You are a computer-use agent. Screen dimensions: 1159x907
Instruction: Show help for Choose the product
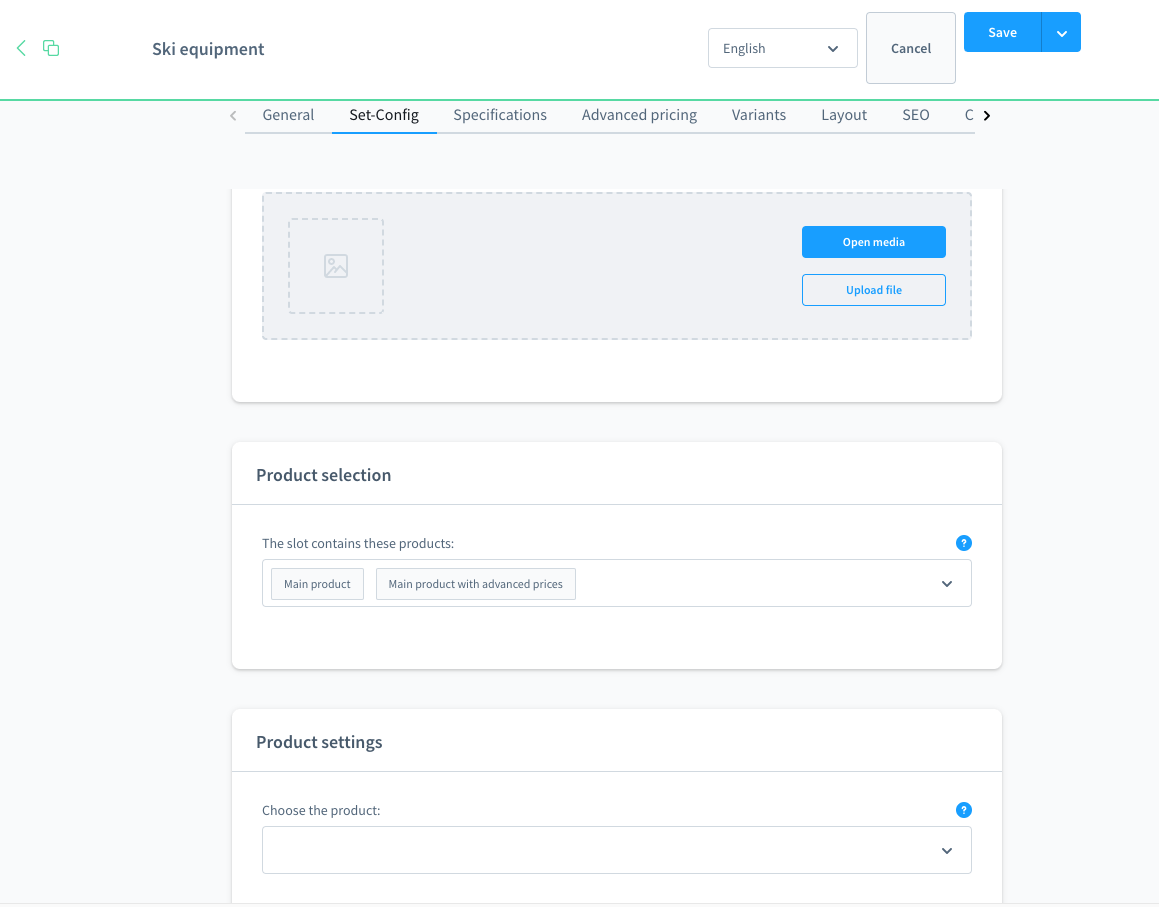(x=963, y=810)
